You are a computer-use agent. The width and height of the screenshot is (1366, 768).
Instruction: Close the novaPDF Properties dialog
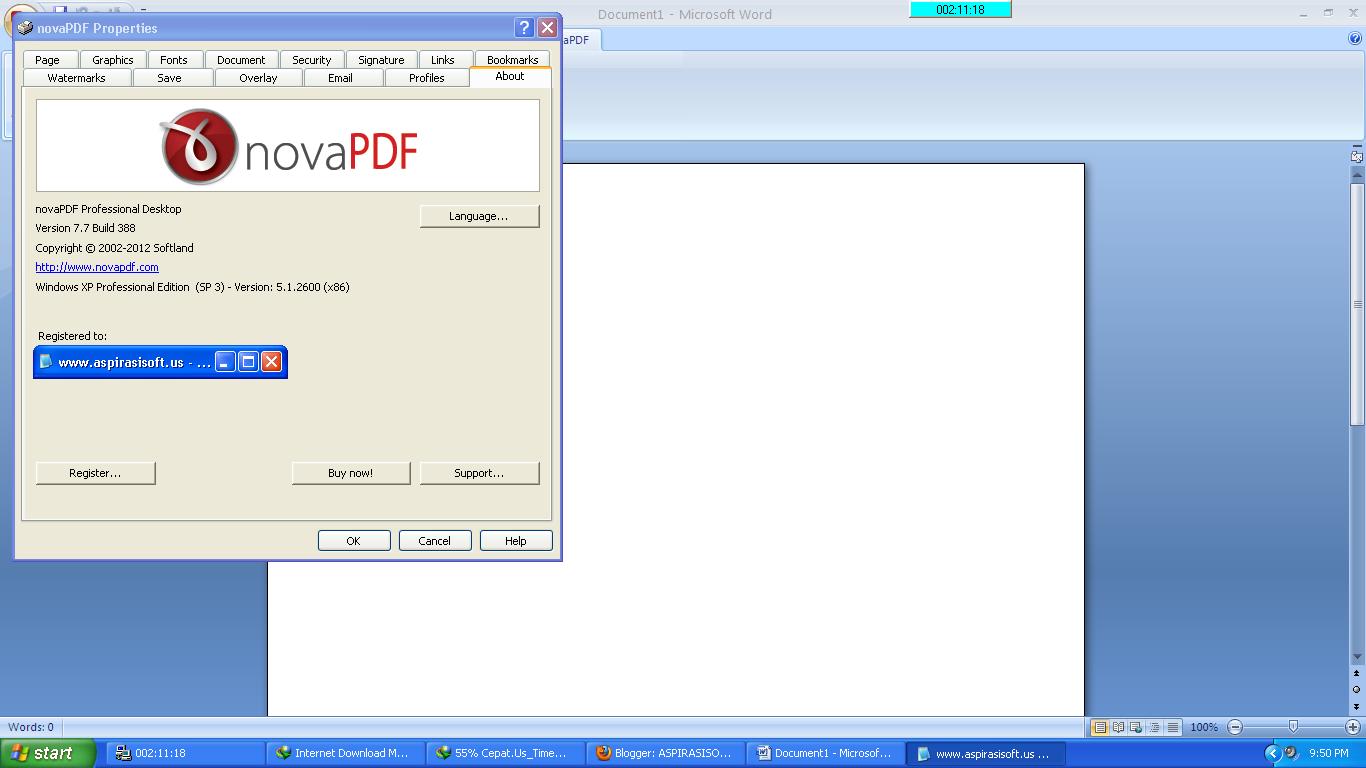click(547, 28)
